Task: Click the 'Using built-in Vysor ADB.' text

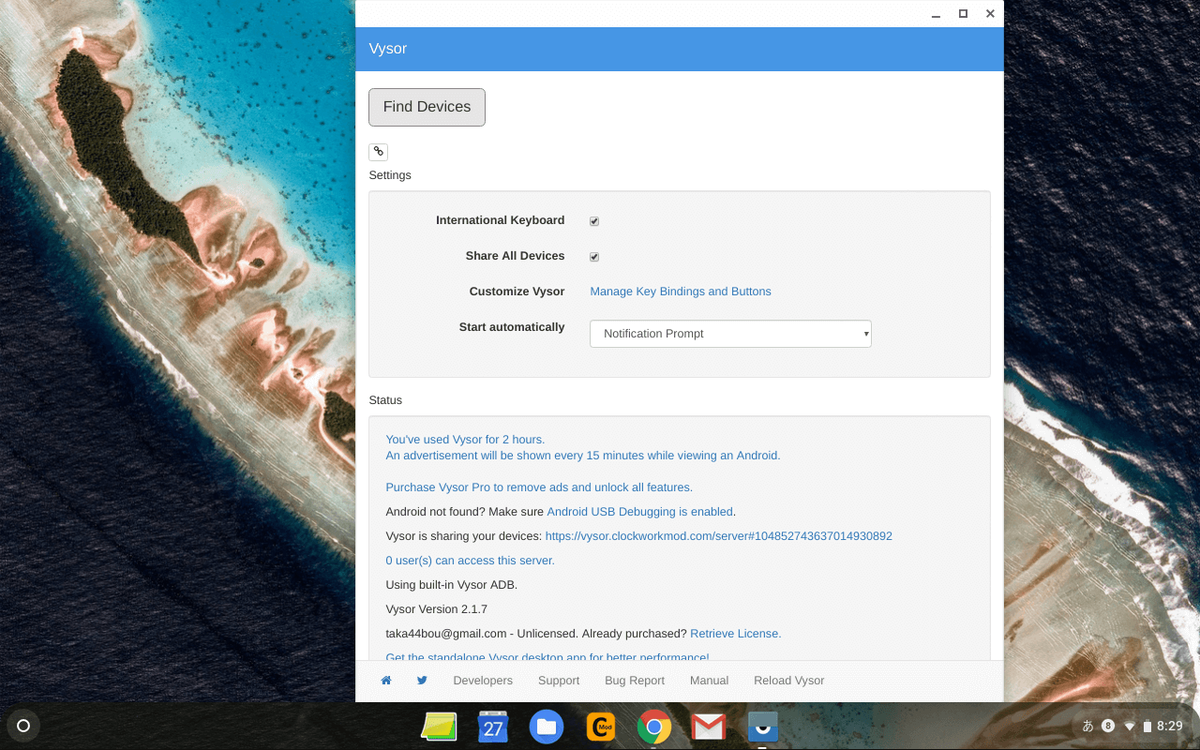Action: click(452, 584)
